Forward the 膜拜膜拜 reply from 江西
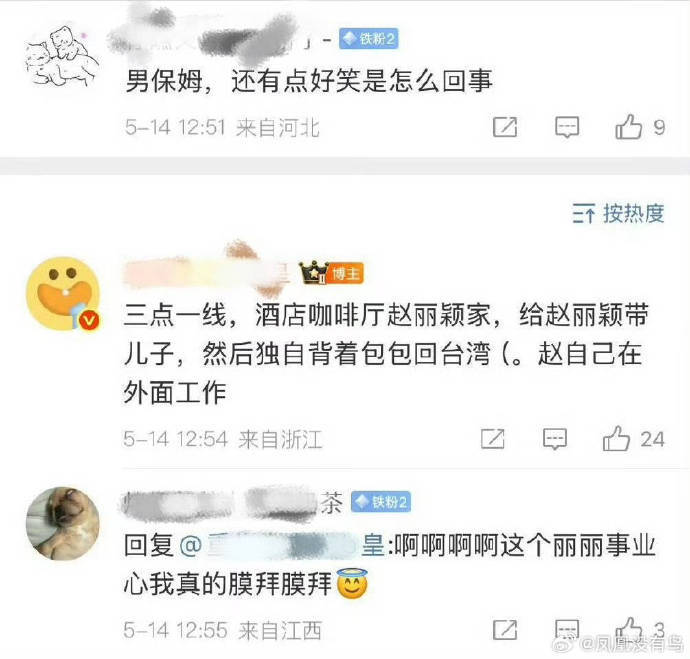 pyautogui.click(x=505, y=630)
